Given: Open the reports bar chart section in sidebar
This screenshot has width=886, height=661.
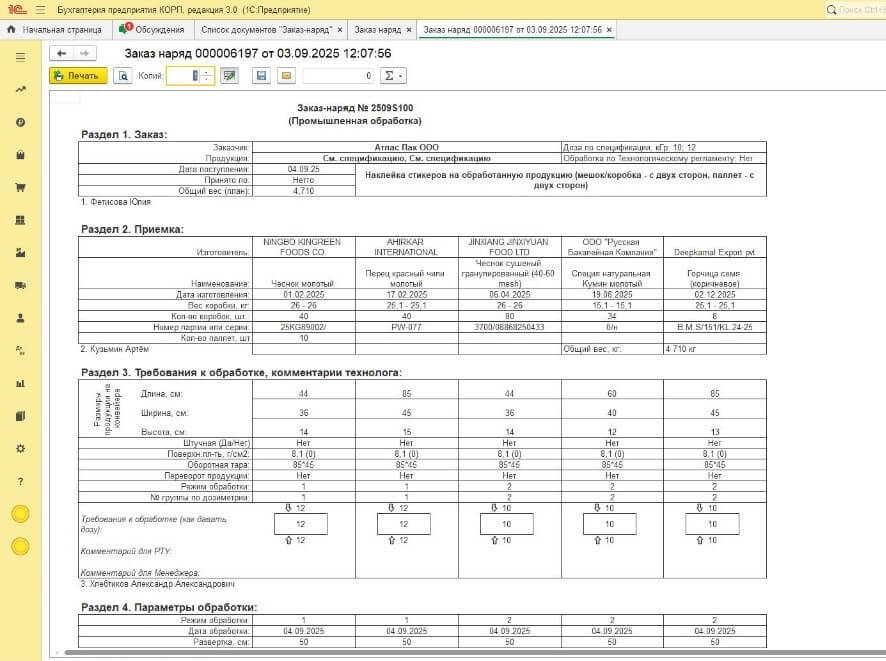Looking at the screenshot, I should (x=20, y=384).
